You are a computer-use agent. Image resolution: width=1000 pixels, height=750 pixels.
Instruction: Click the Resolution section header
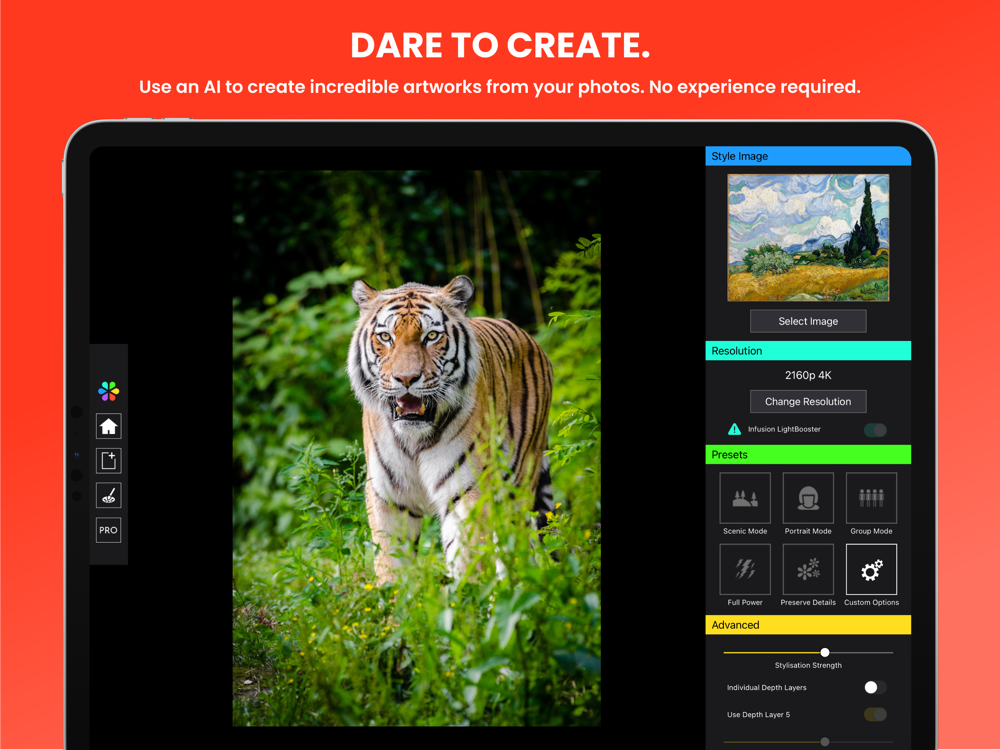808,351
